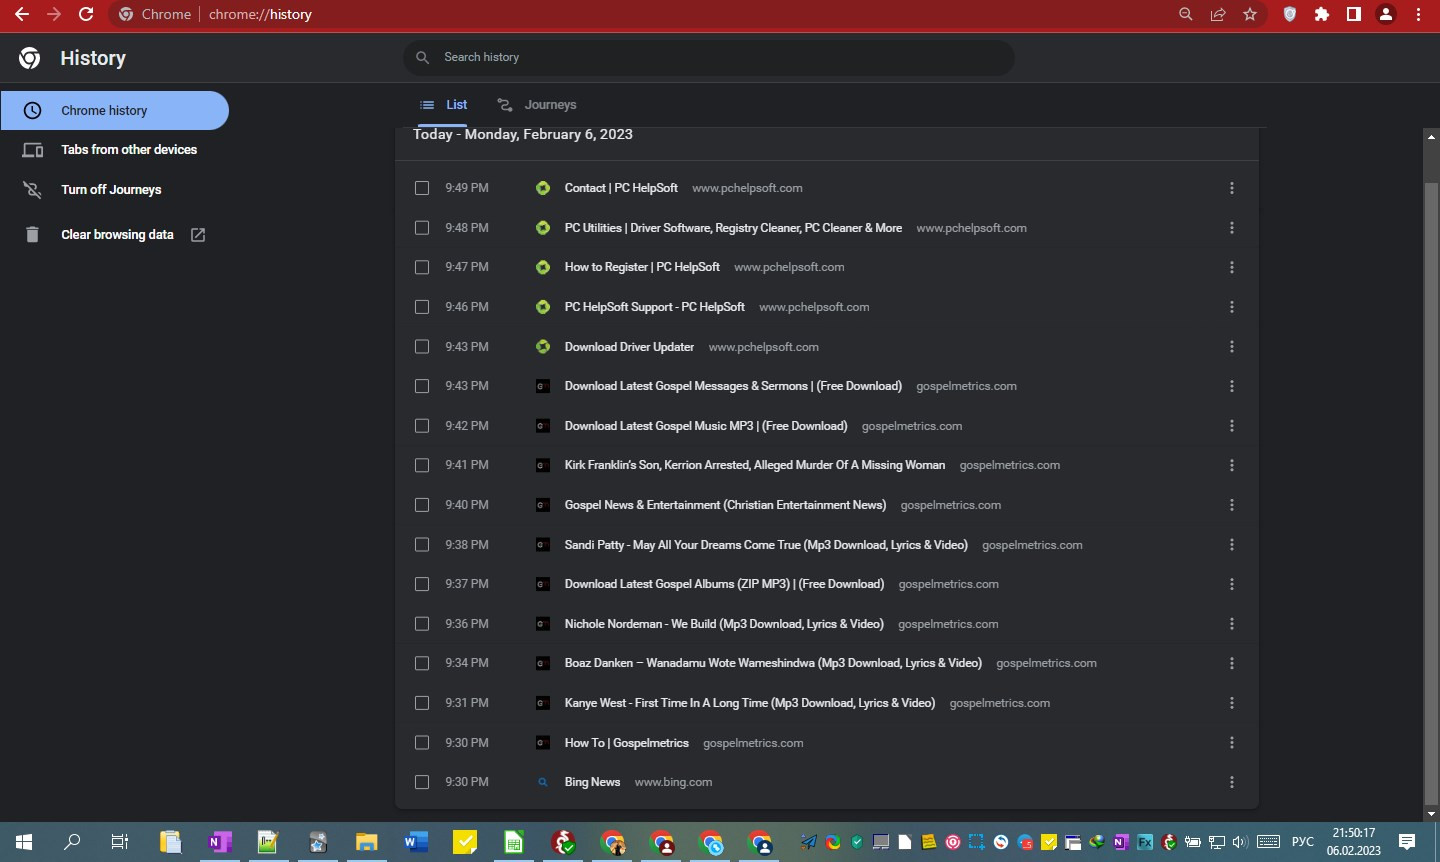Click the tray volume speaker icon

[1241, 842]
